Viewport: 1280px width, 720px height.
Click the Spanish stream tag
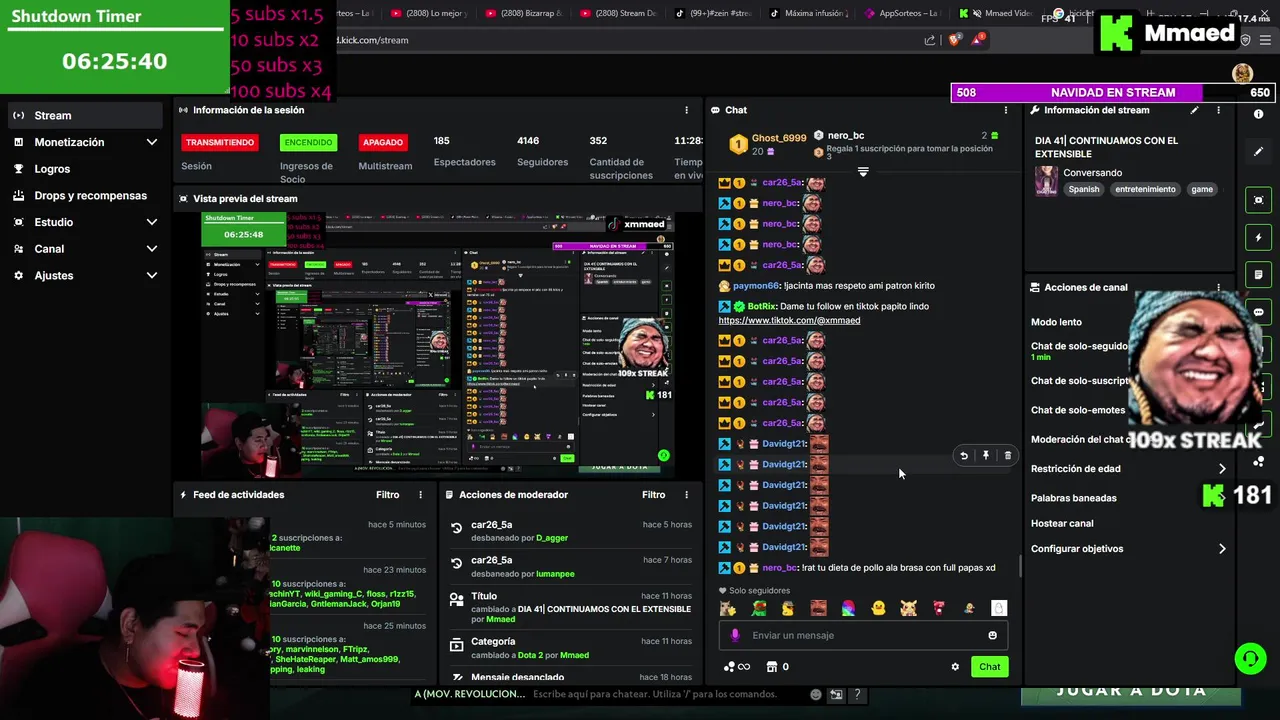pyautogui.click(x=1083, y=189)
